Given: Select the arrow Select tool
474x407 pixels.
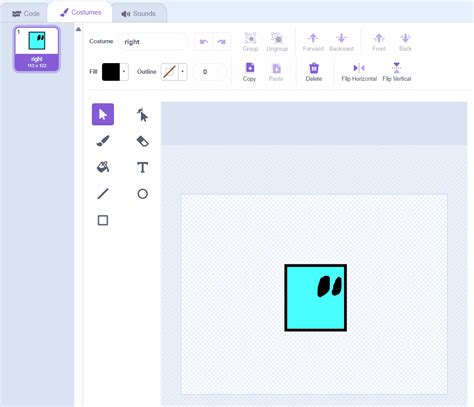Looking at the screenshot, I should (103, 114).
